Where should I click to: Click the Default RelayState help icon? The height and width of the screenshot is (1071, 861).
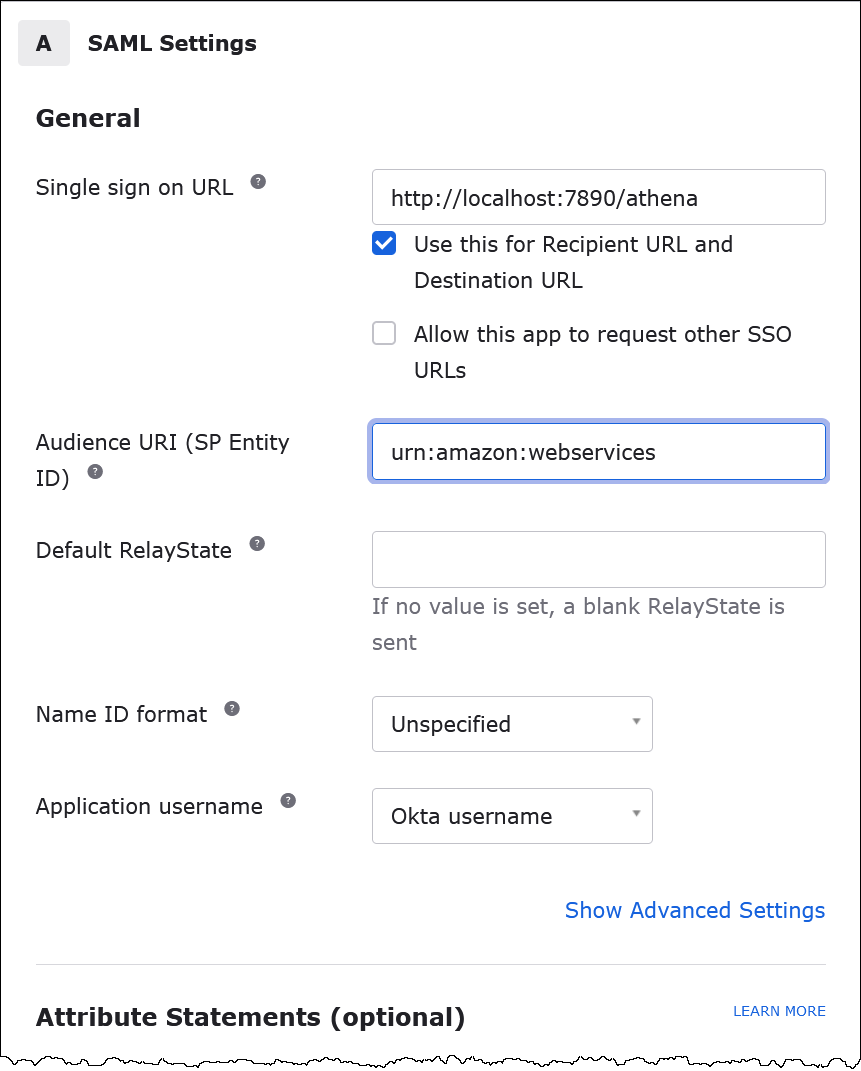pyautogui.click(x=257, y=543)
